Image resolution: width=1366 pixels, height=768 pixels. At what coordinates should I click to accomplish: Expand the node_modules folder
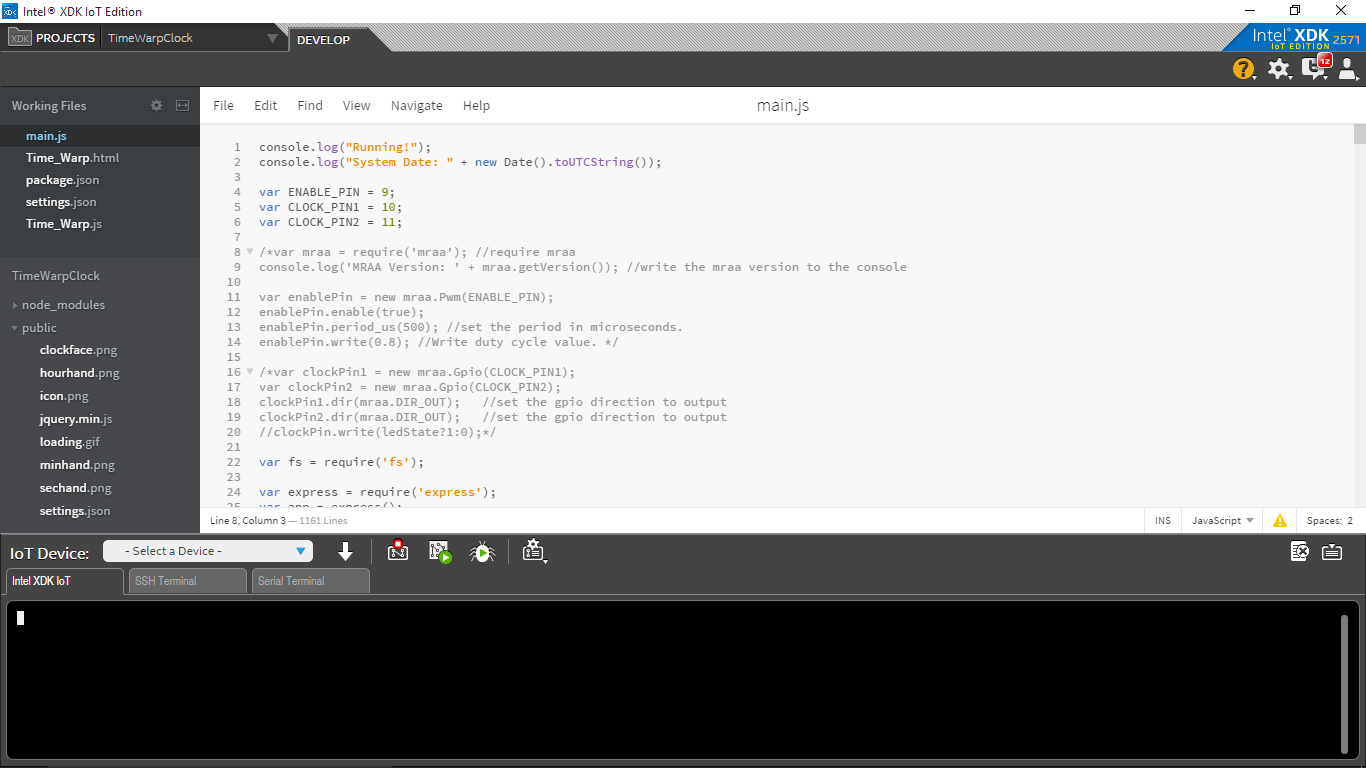(15, 305)
